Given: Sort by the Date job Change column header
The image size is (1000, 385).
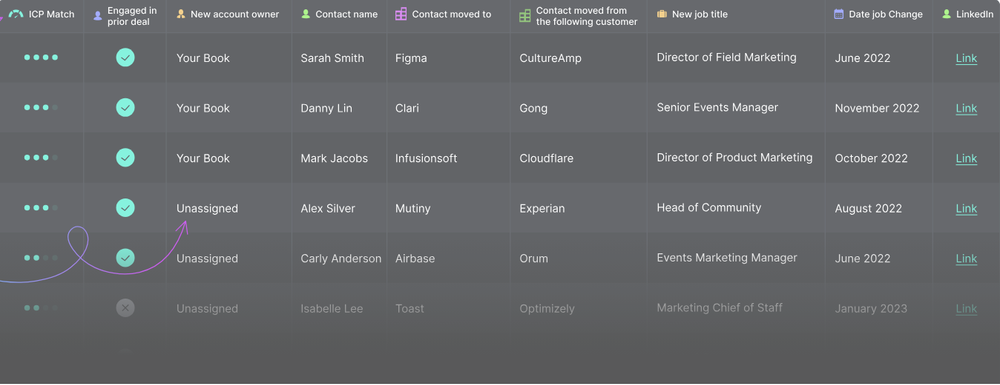Looking at the screenshot, I should pyautogui.click(x=885, y=14).
